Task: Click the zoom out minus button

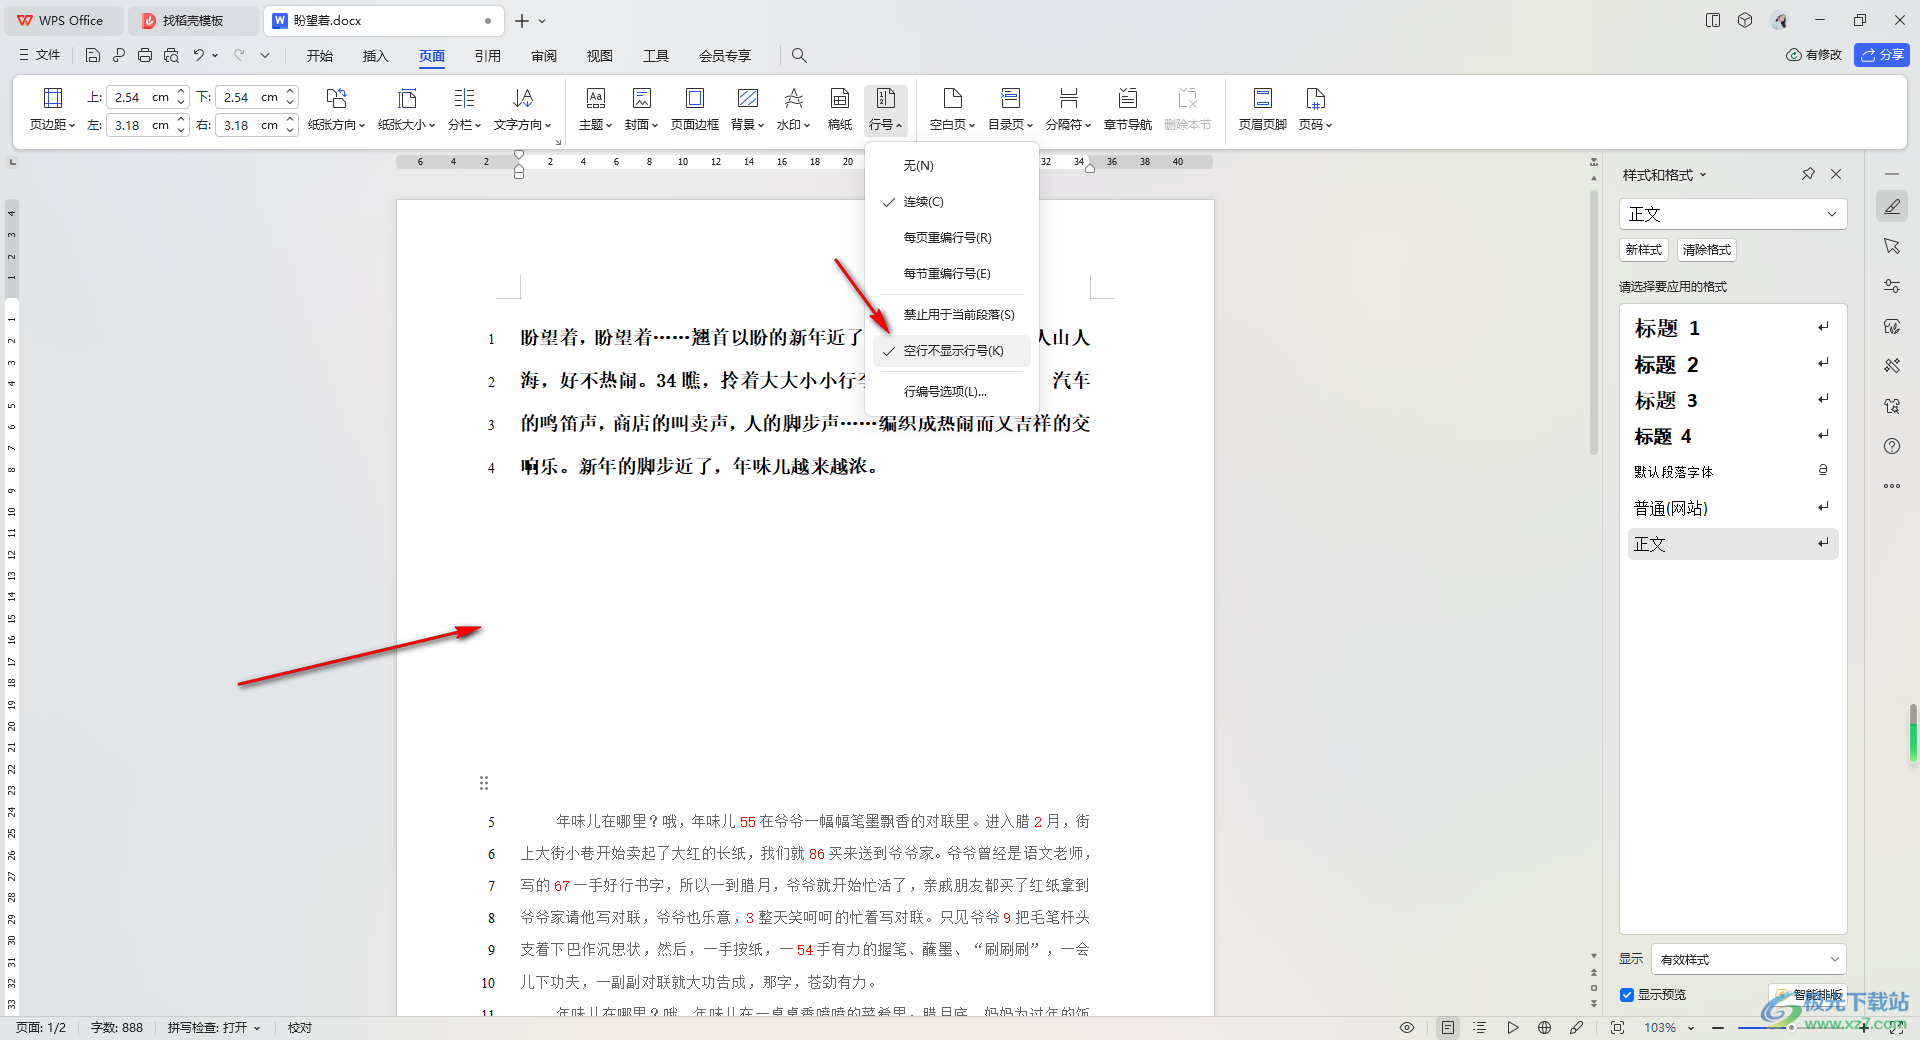Action: coord(1718,1028)
